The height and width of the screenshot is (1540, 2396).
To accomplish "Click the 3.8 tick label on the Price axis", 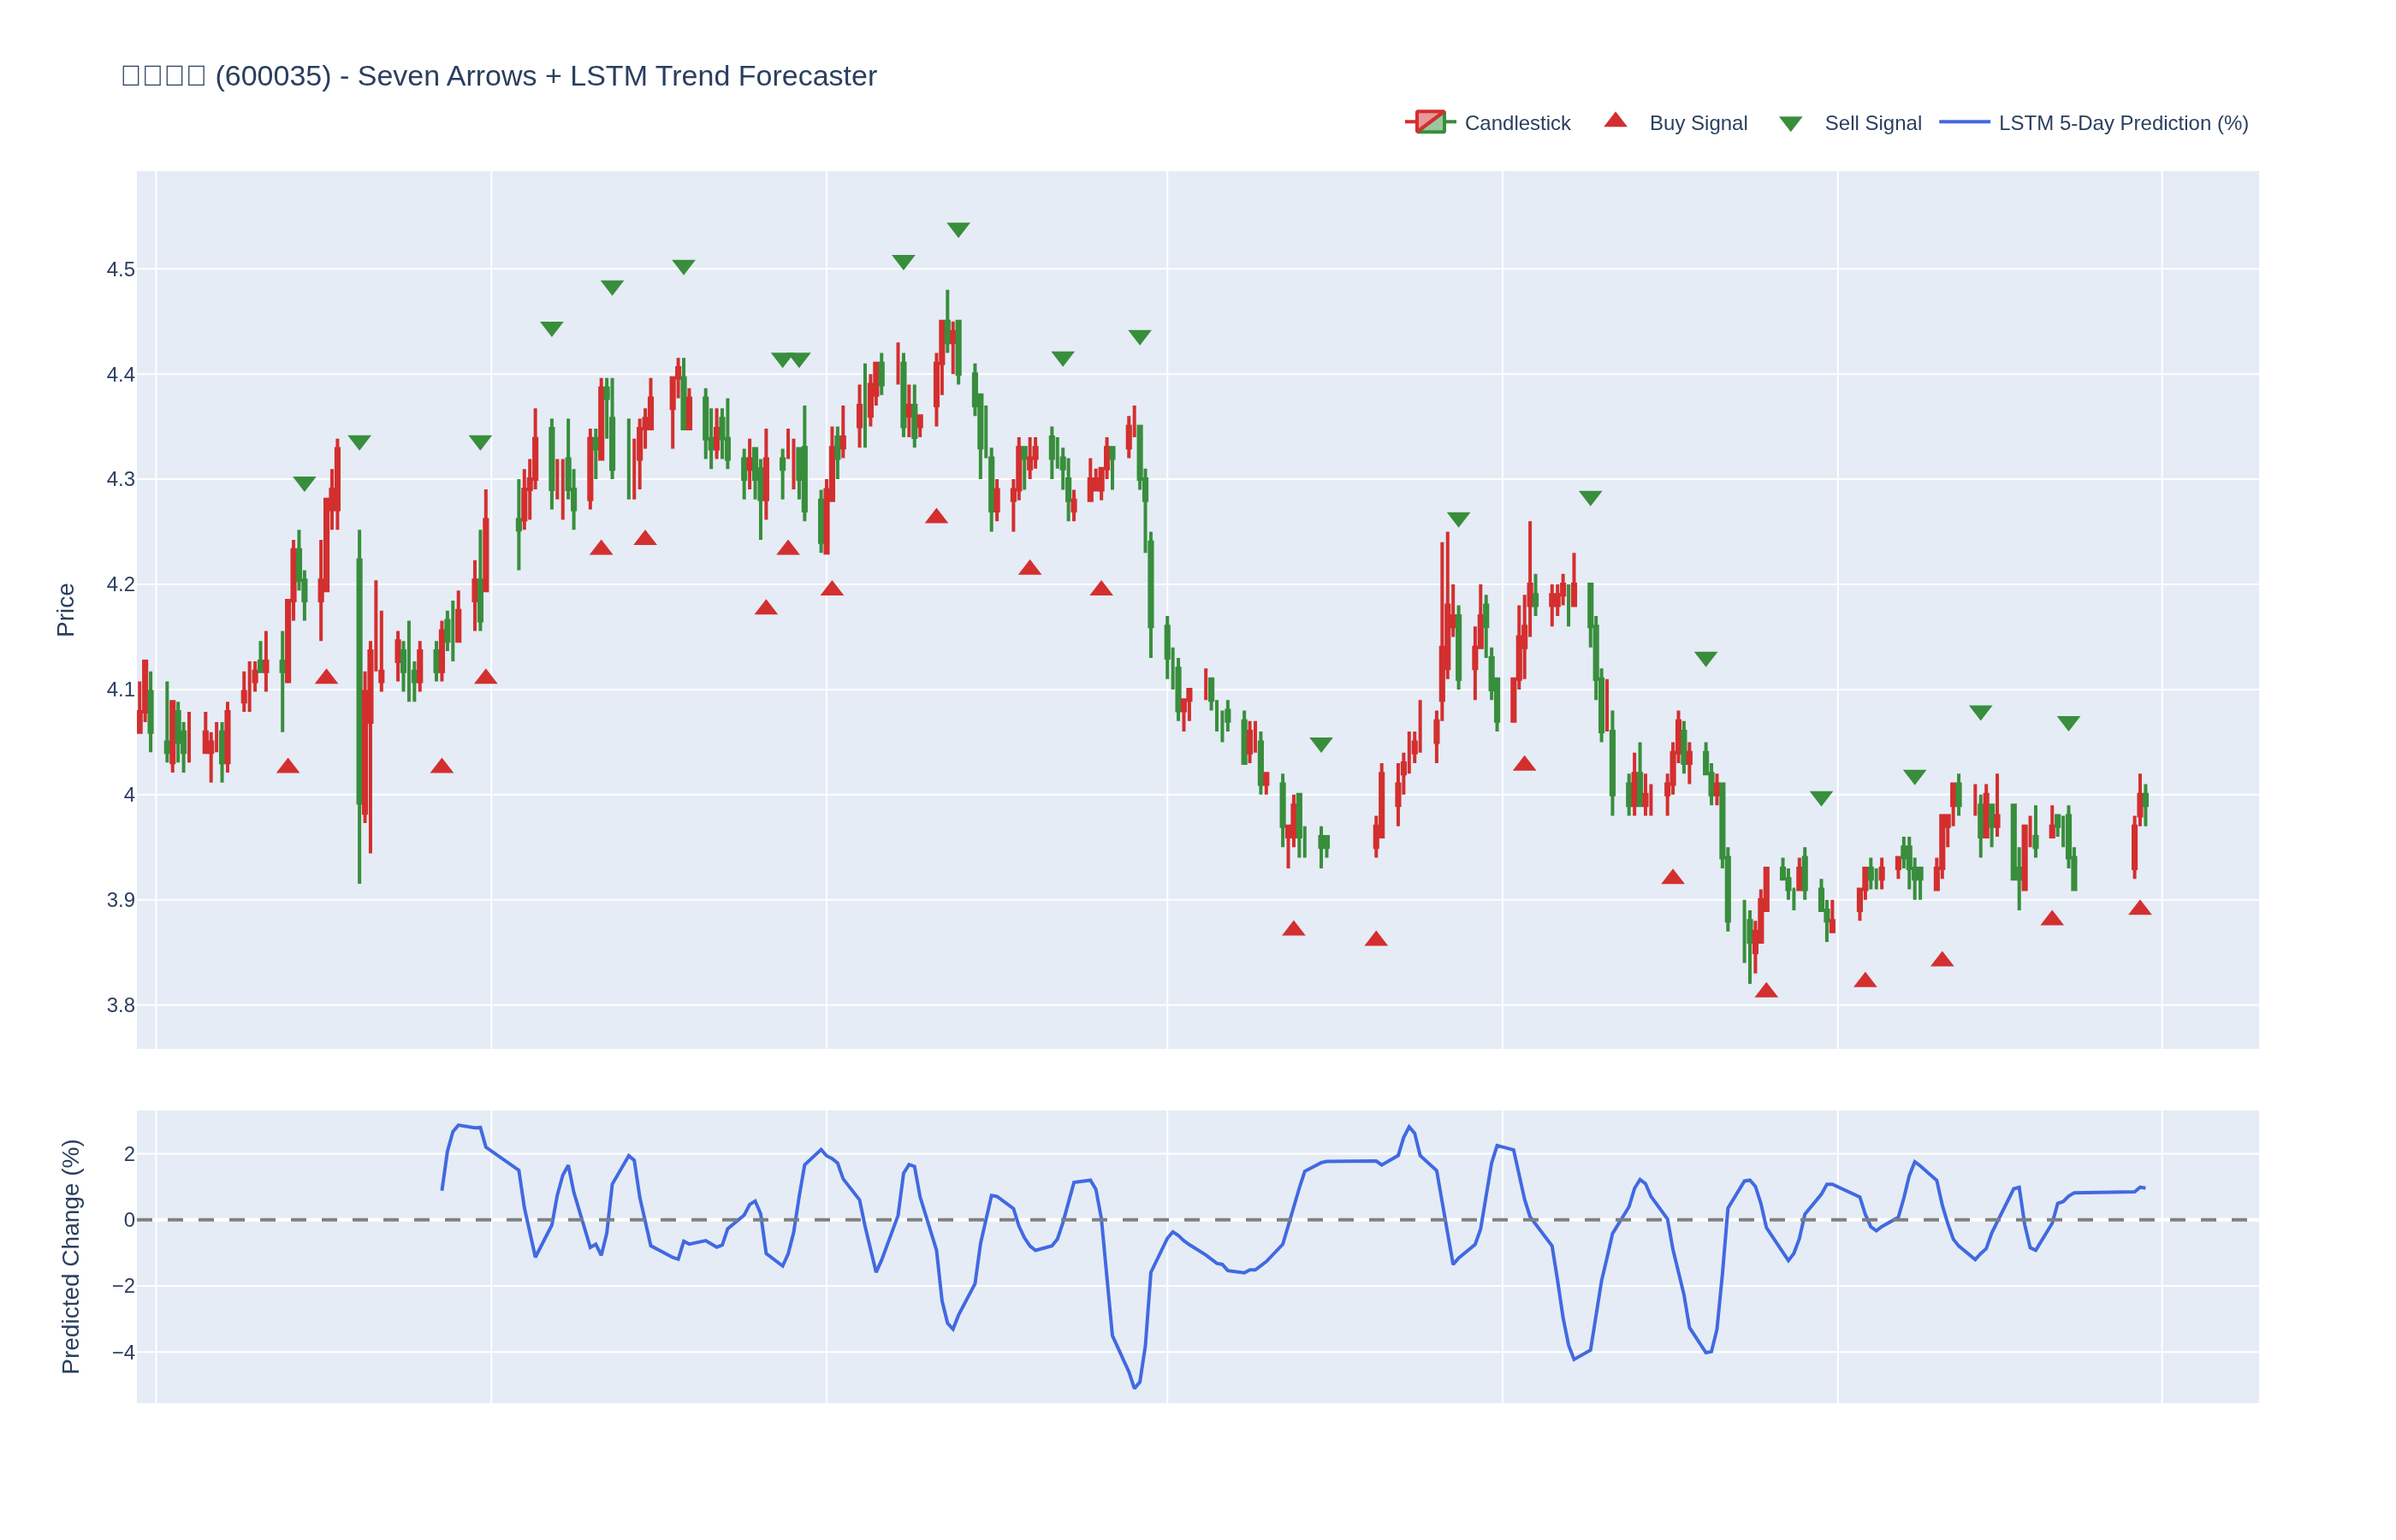I will (120, 1005).
